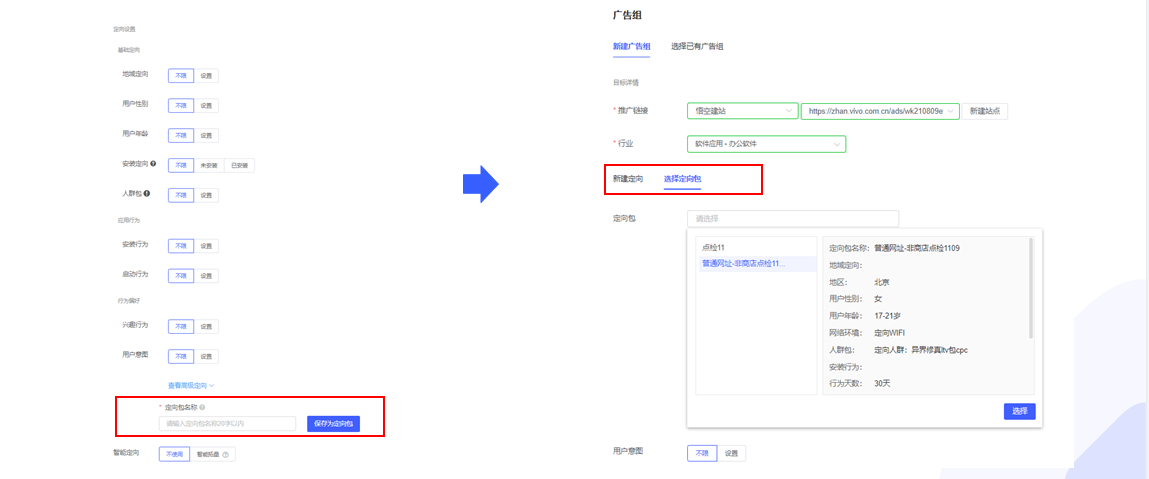Select 未安装 under 安装定向

pos(208,165)
